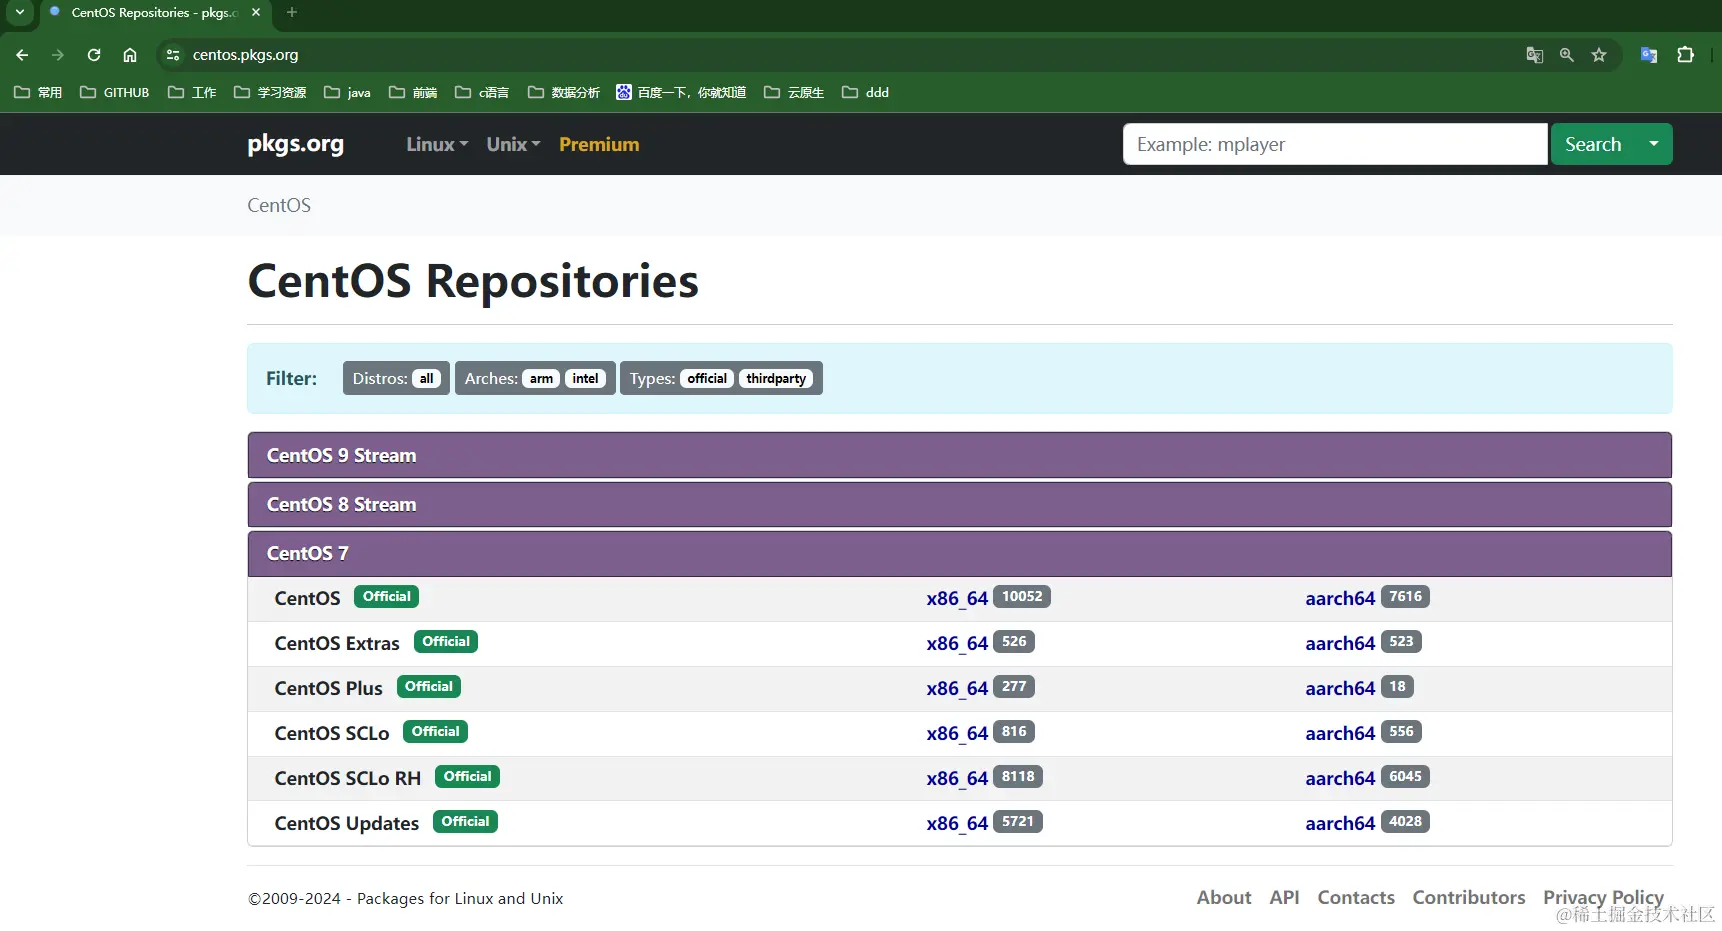Open the GITHUB bookmarks folder
1722x931 pixels.
point(115,92)
